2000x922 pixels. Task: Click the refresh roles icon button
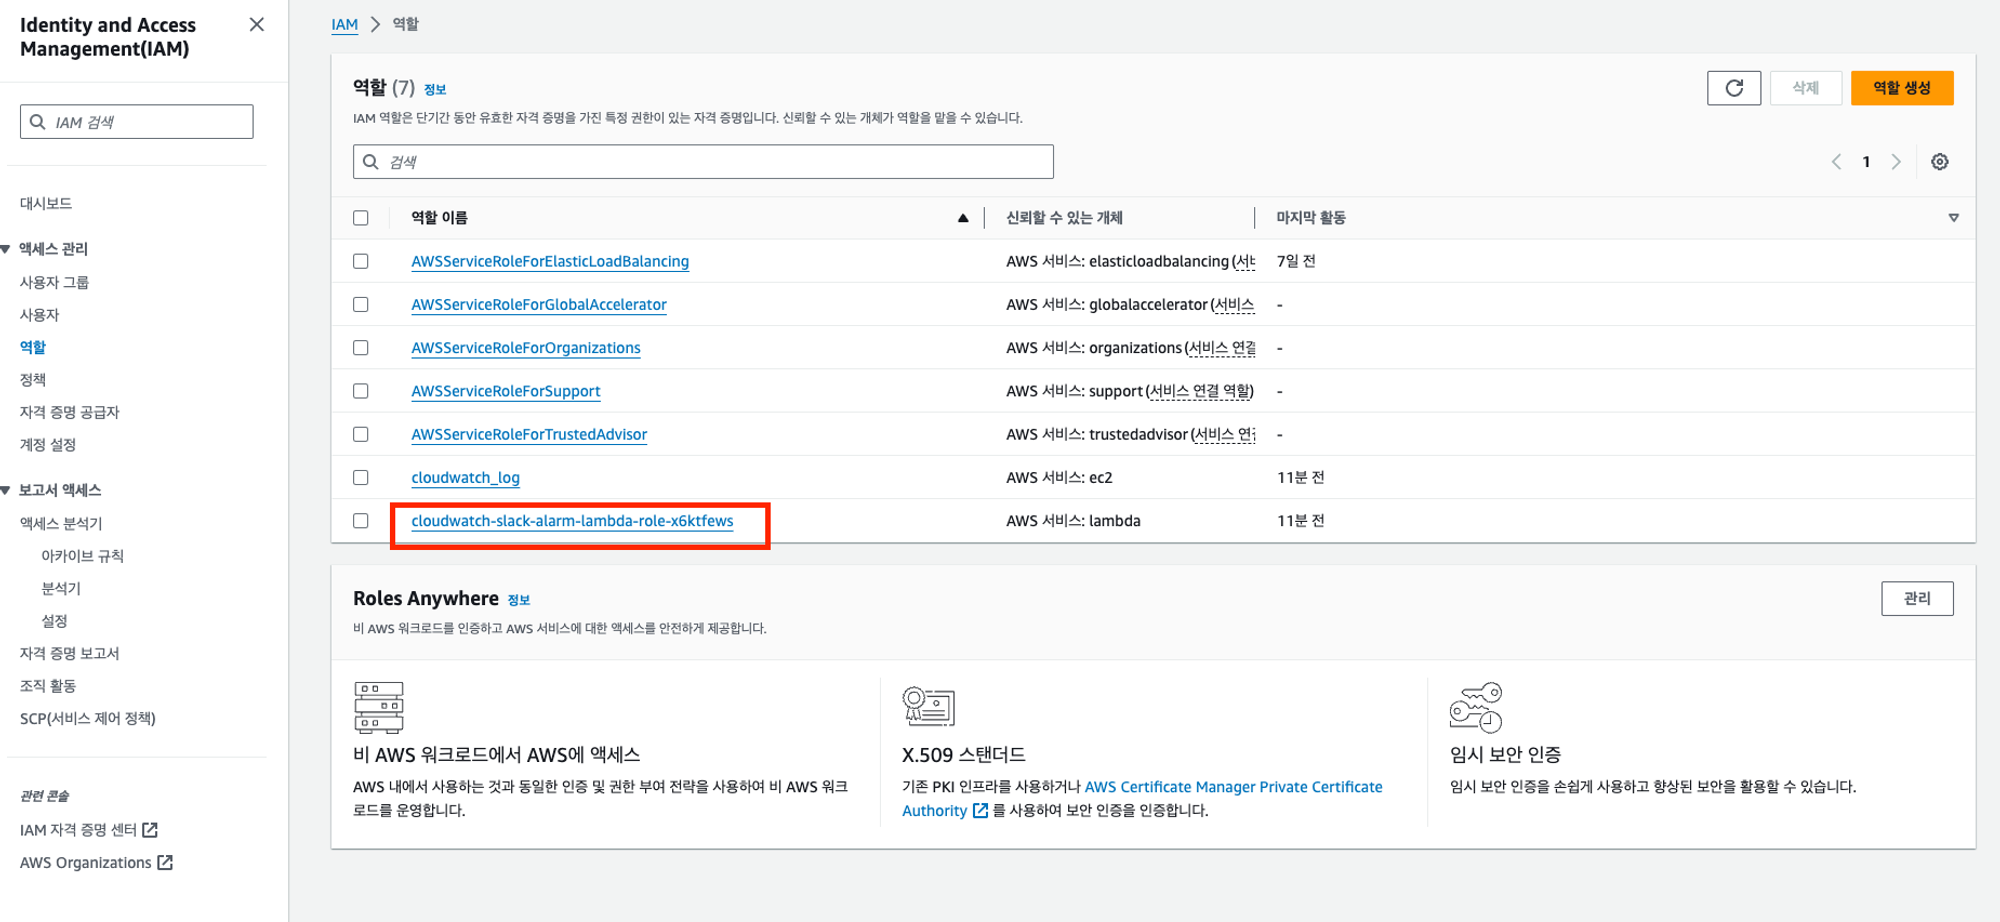pos(1734,88)
